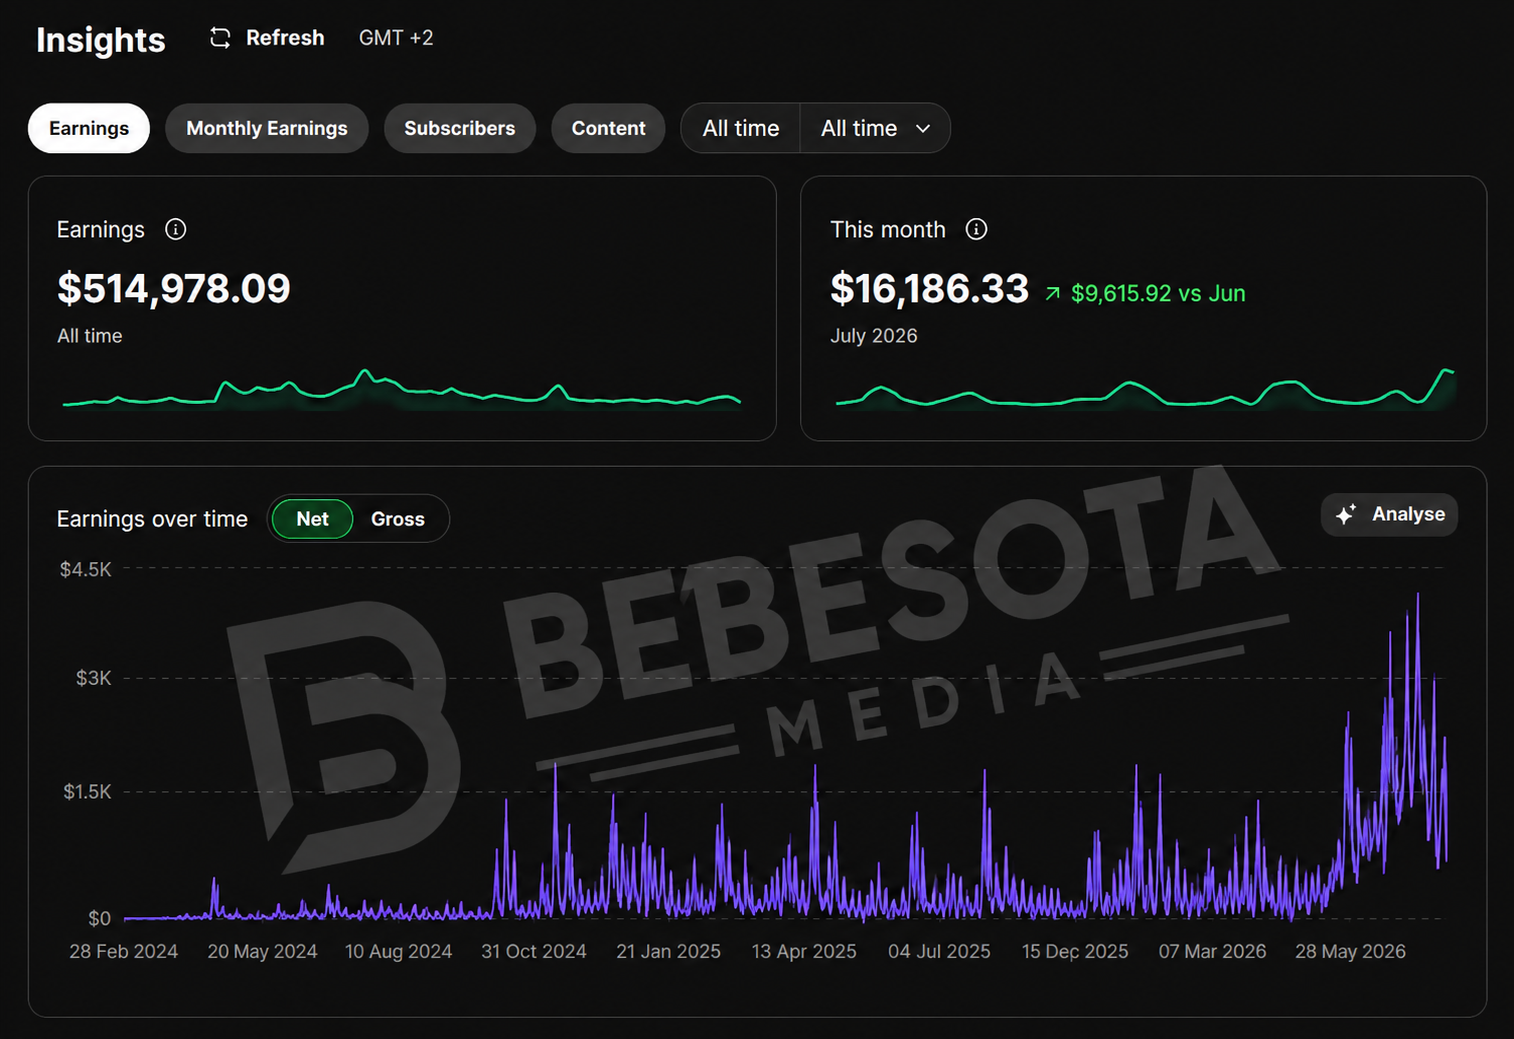Open info icon beside Earnings label

pyautogui.click(x=175, y=229)
